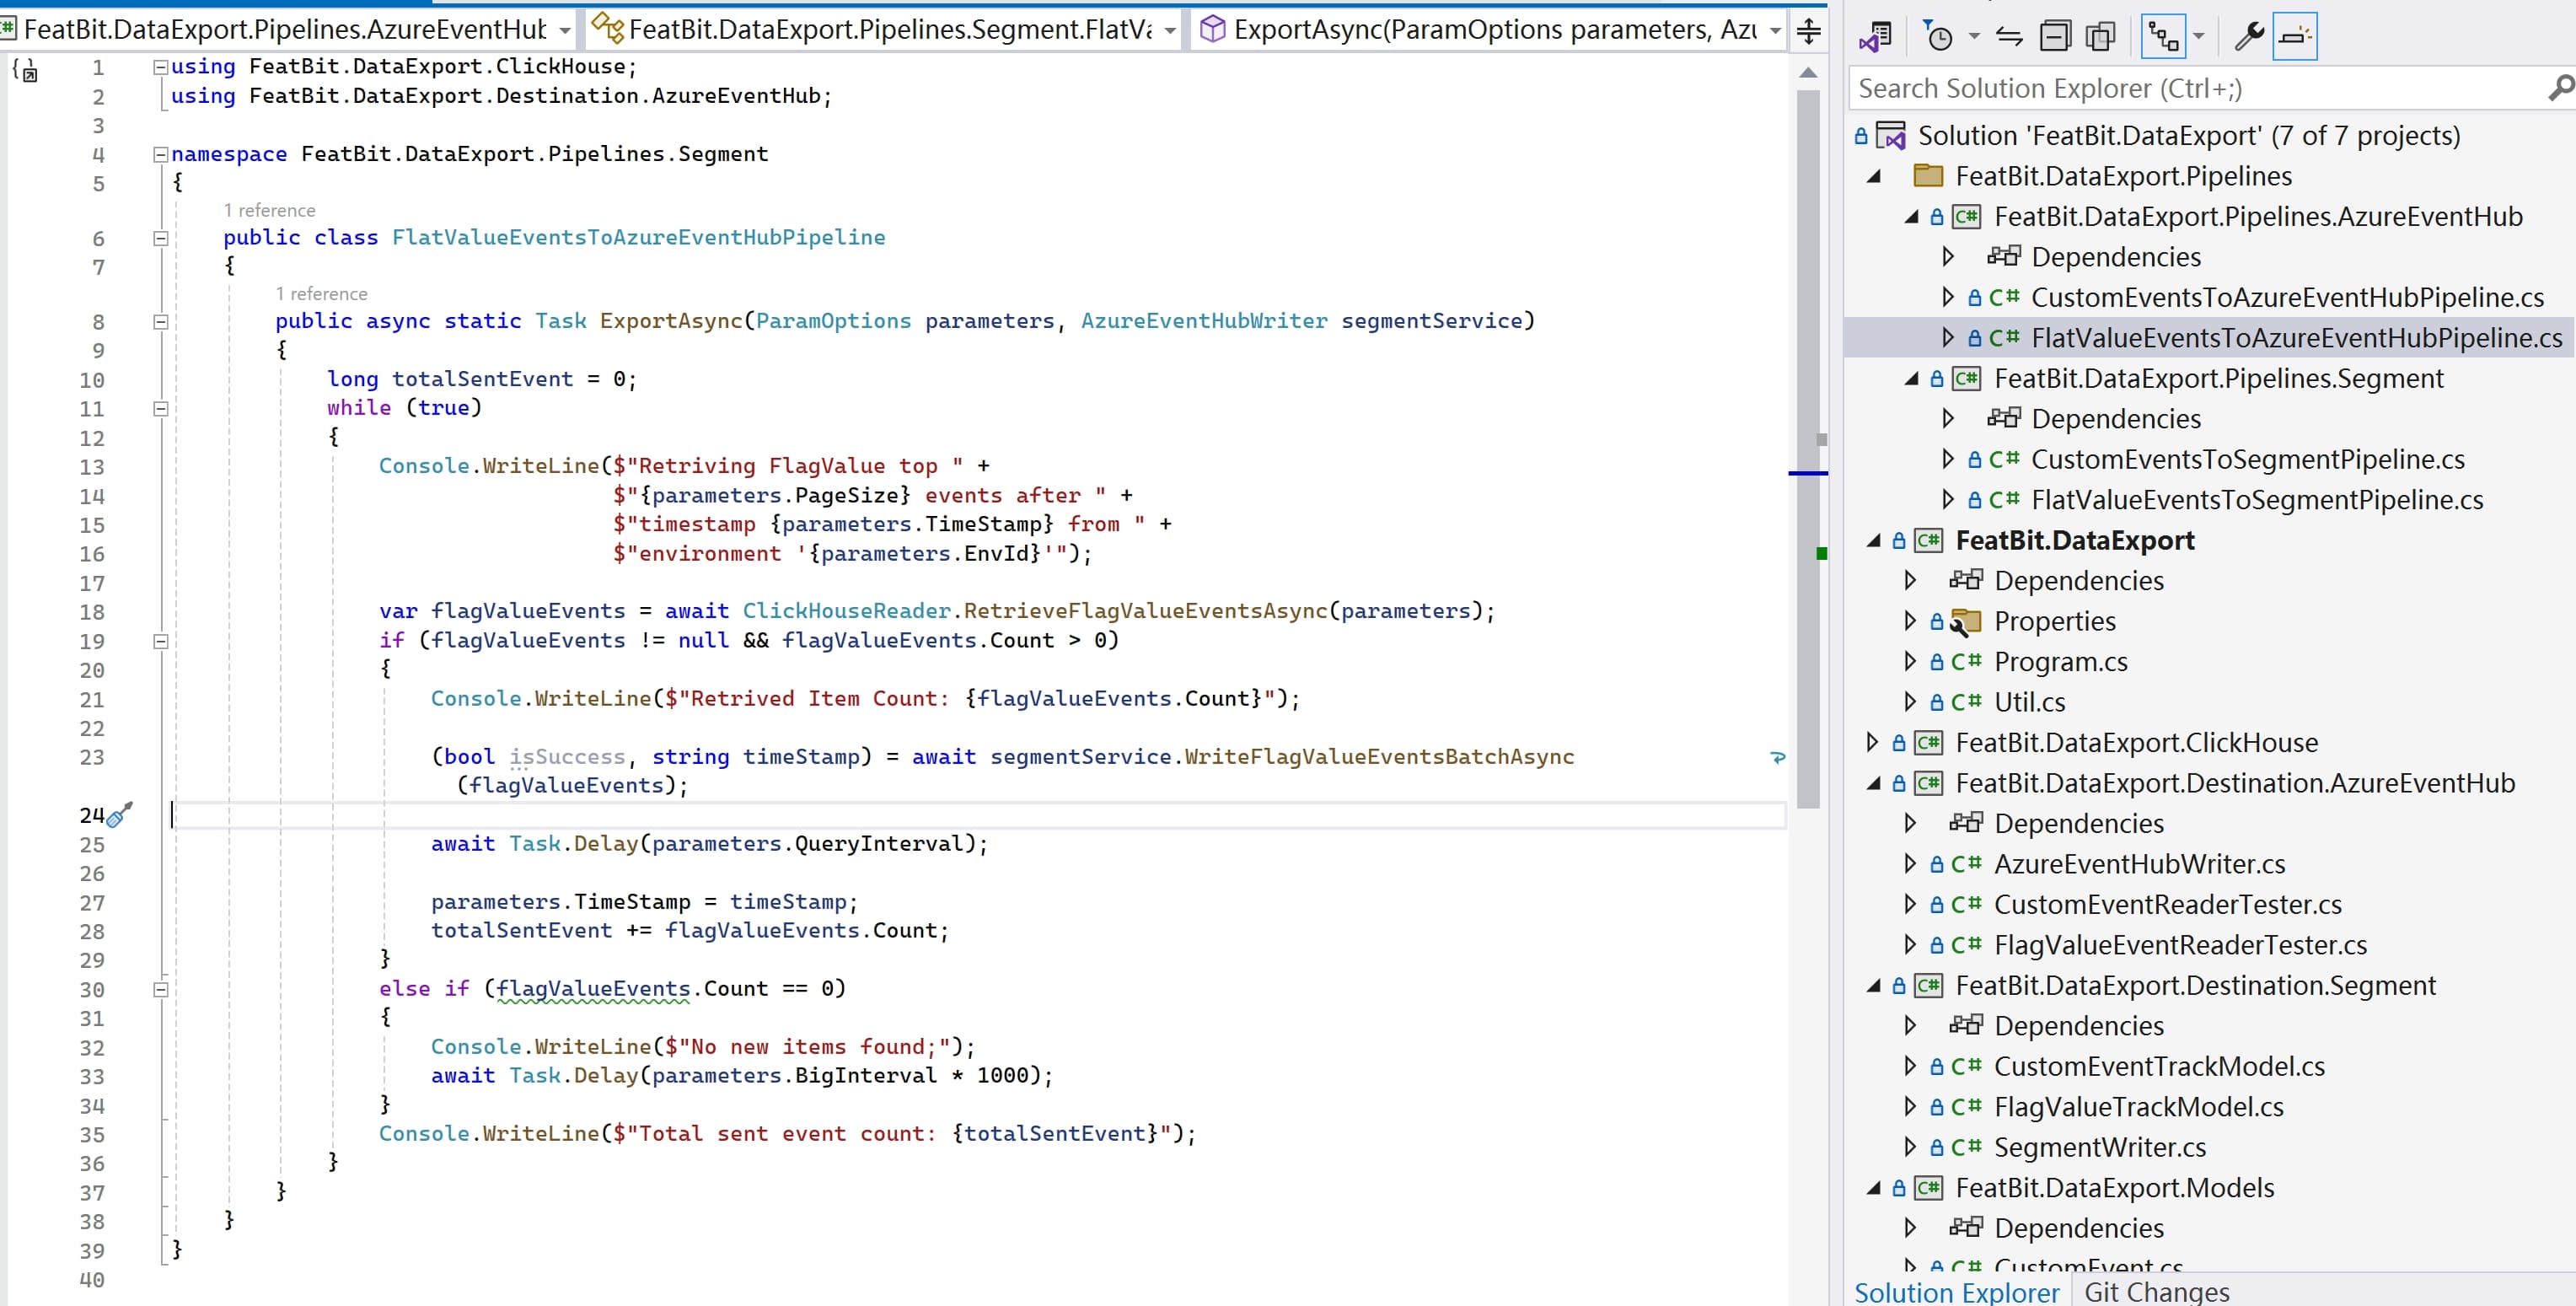Click the '1 reference' link above ExportAsync

pyautogui.click(x=321, y=294)
